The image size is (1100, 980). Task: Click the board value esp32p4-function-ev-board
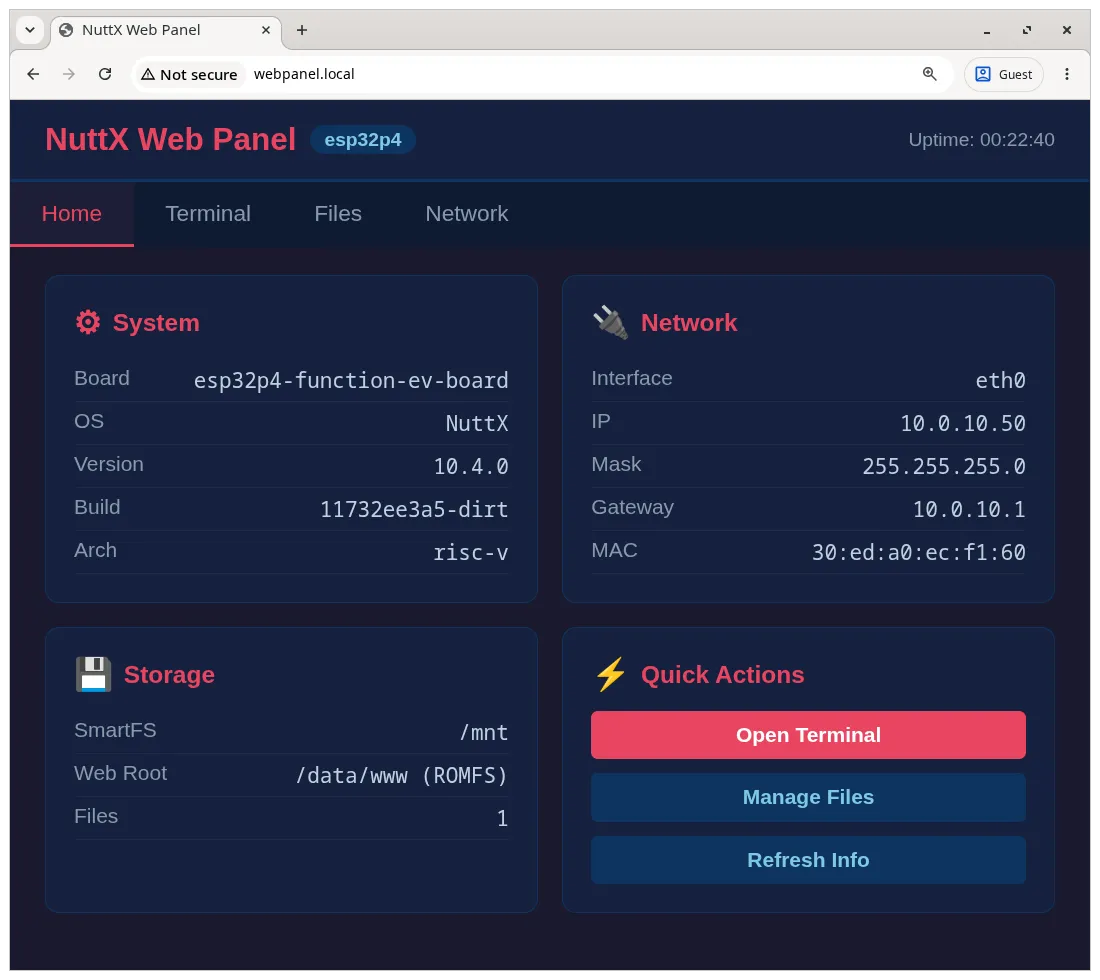(x=351, y=380)
